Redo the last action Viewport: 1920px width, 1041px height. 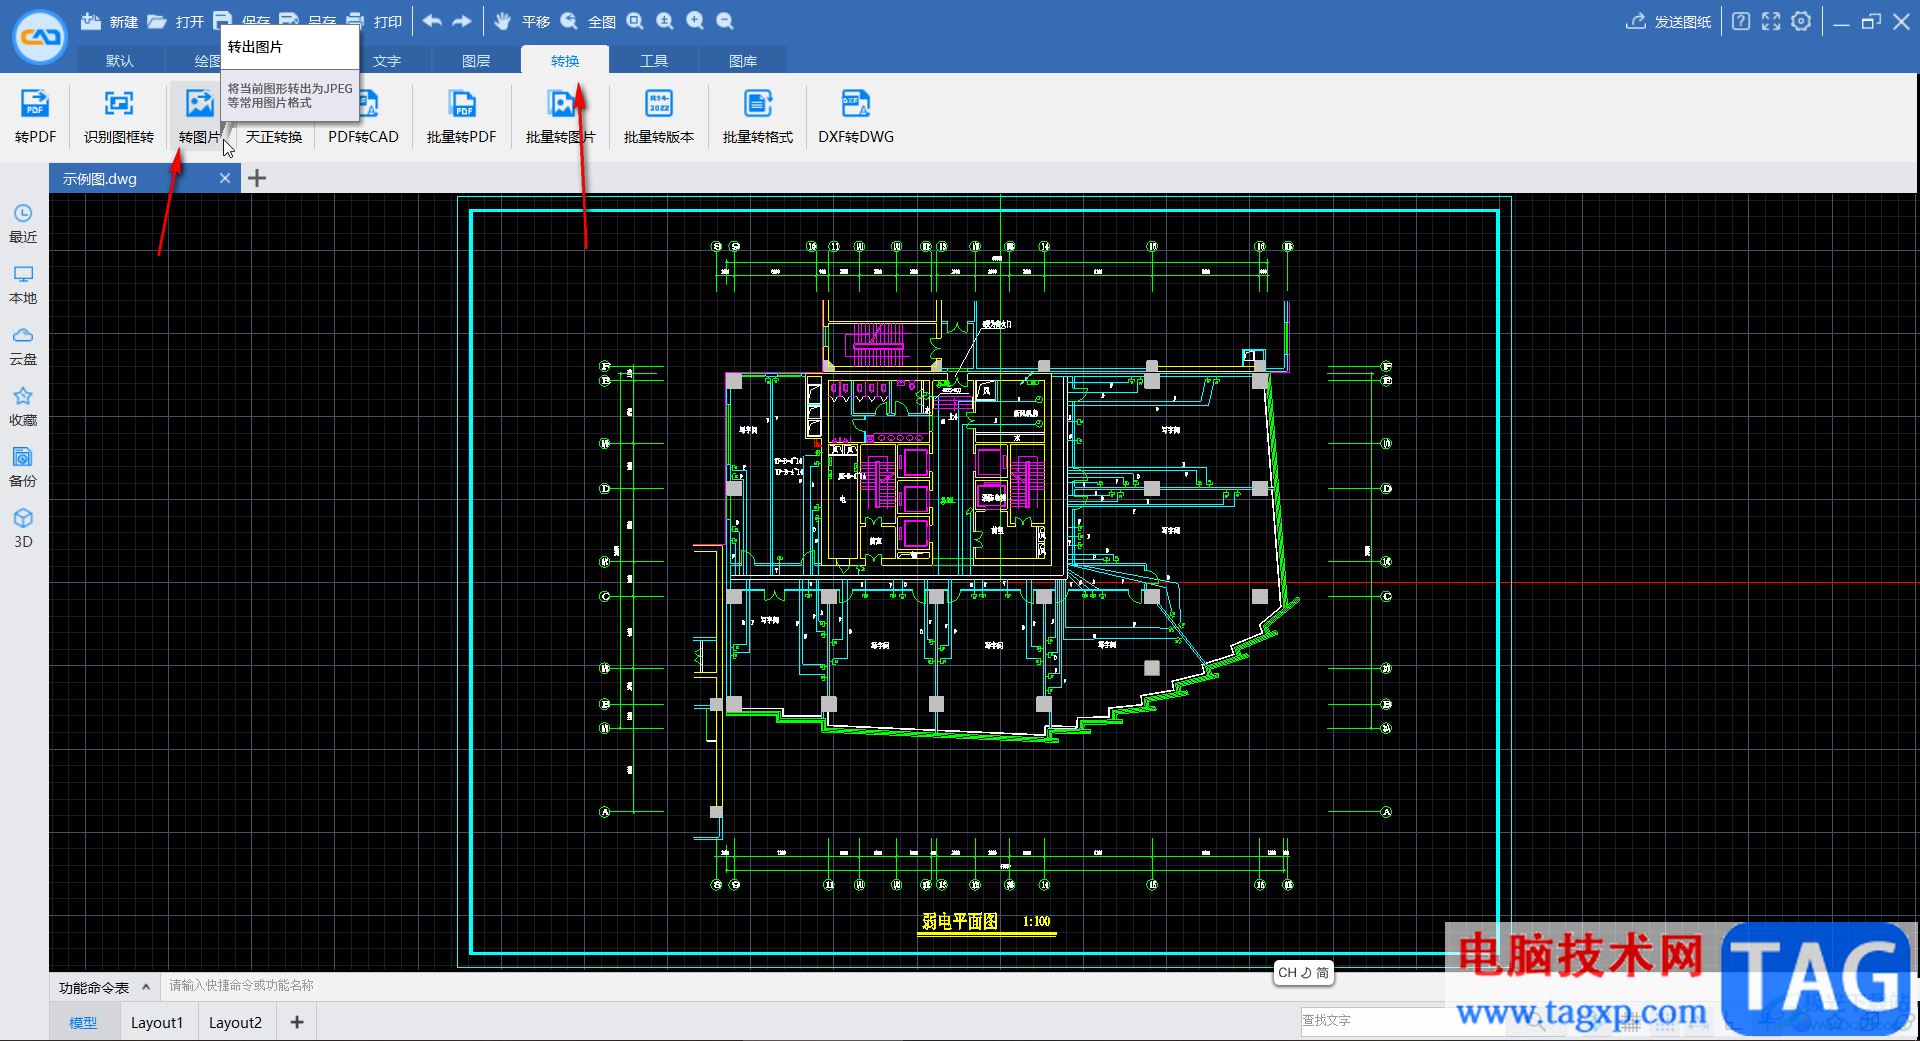(462, 21)
